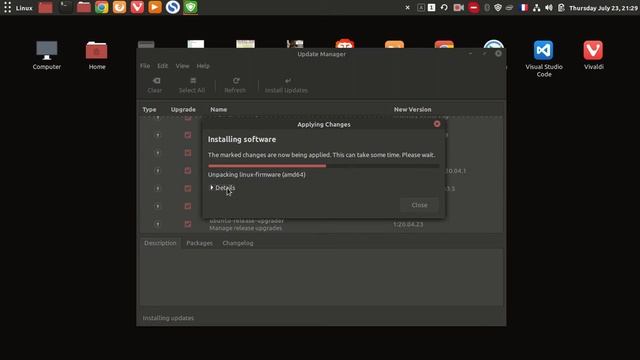This screenshot has width=640, height=360.
Task: Close the Applying Changes dialog with red X
Action: click(437, 124)
